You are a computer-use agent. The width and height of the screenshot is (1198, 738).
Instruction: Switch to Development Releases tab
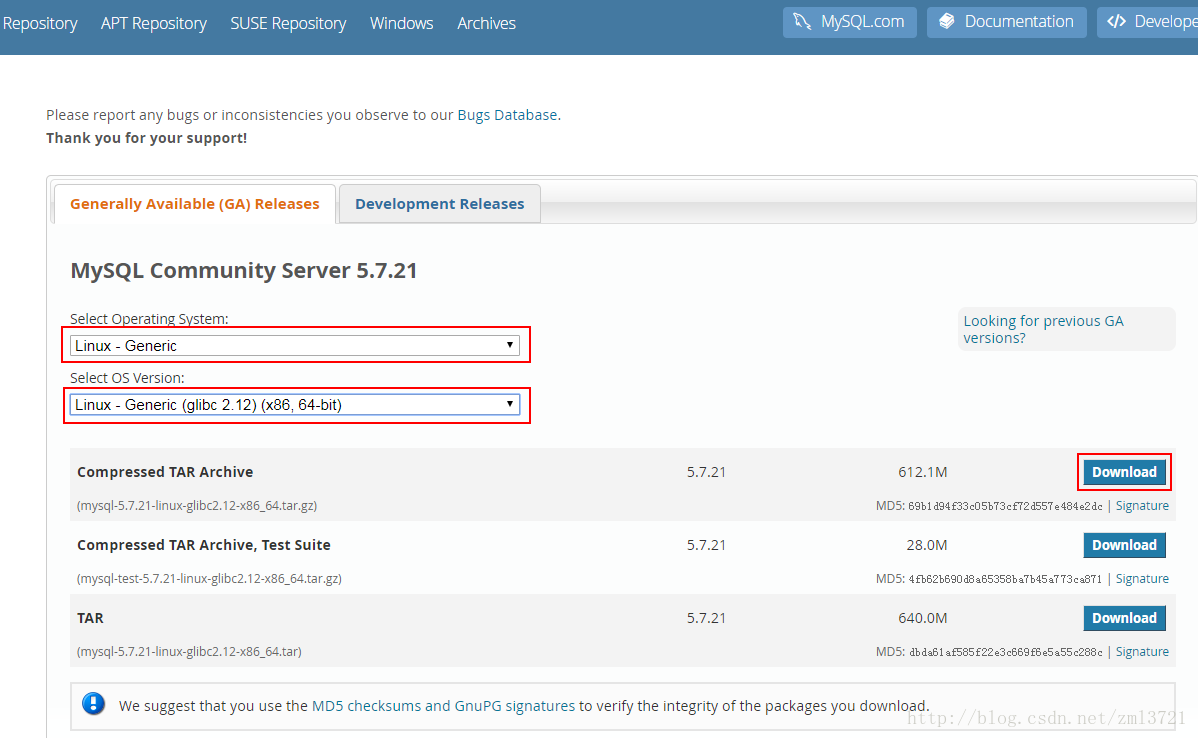click(439, 204)
